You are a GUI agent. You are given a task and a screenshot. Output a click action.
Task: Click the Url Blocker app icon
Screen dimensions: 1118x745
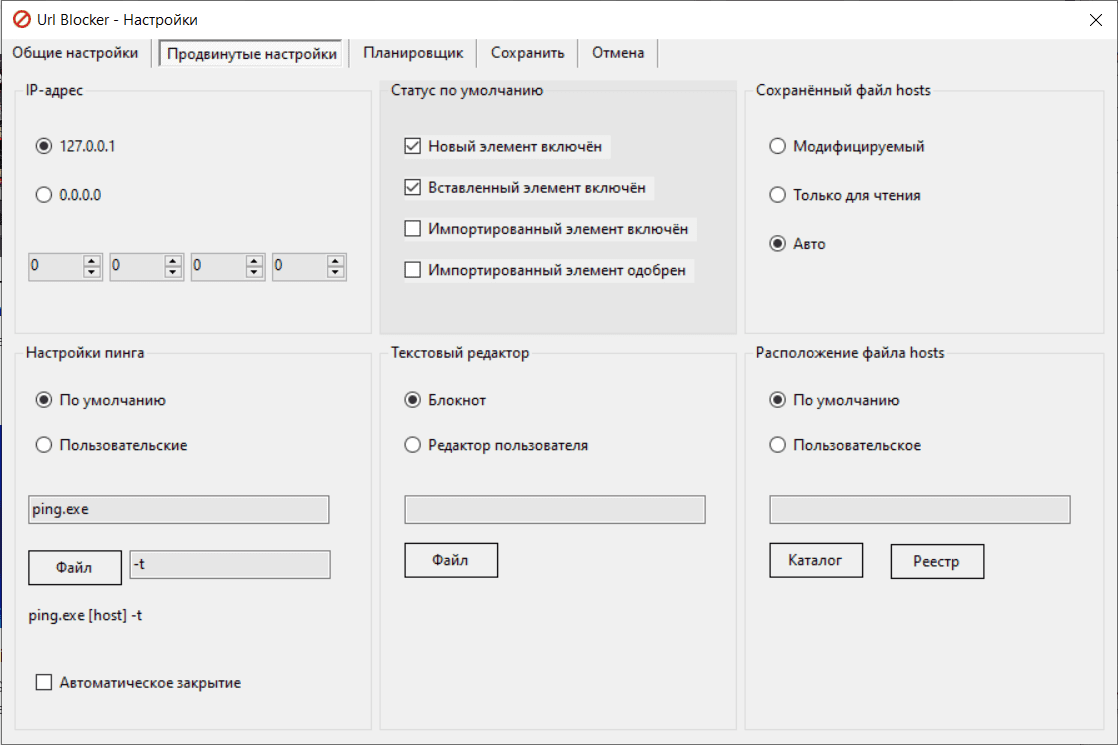[20, 20]
